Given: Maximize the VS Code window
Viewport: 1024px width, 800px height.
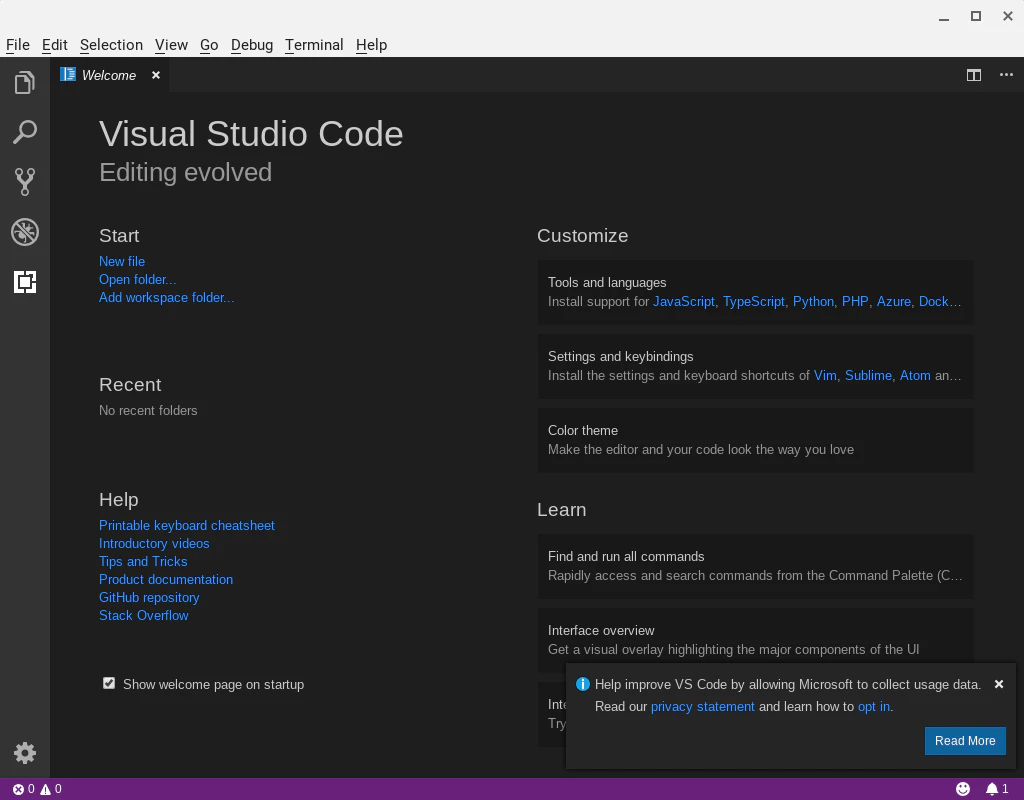Looking at the screenshot, I should pyautogui.click(x=976, y=16).
